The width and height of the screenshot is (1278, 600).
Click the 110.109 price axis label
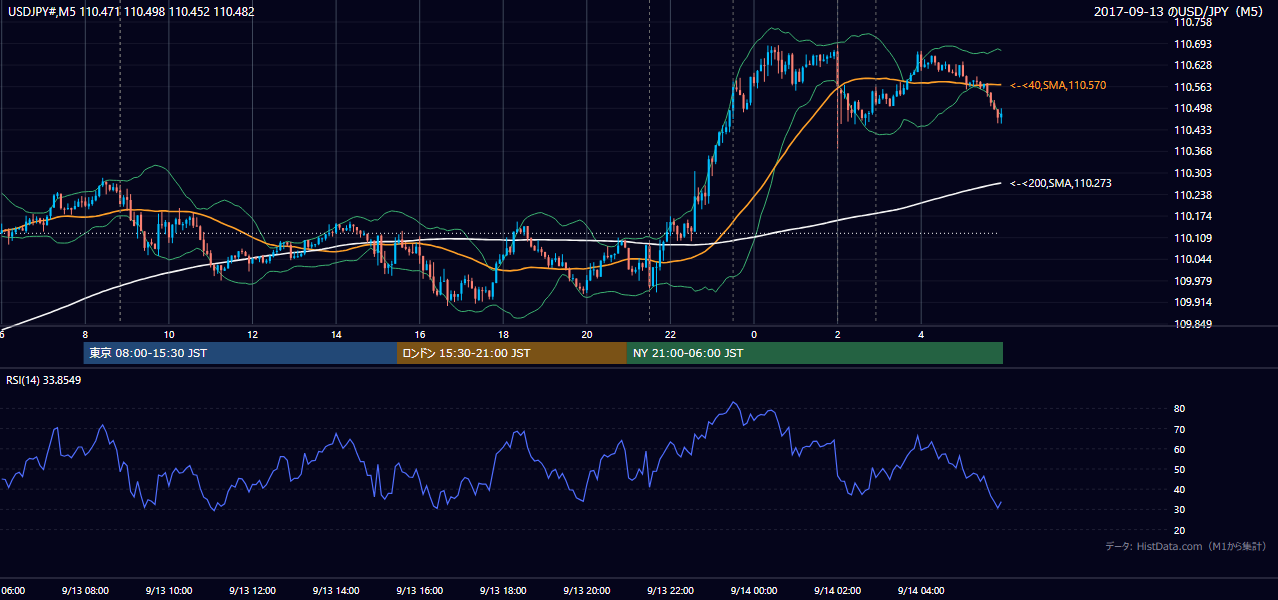pos(1192,238)
